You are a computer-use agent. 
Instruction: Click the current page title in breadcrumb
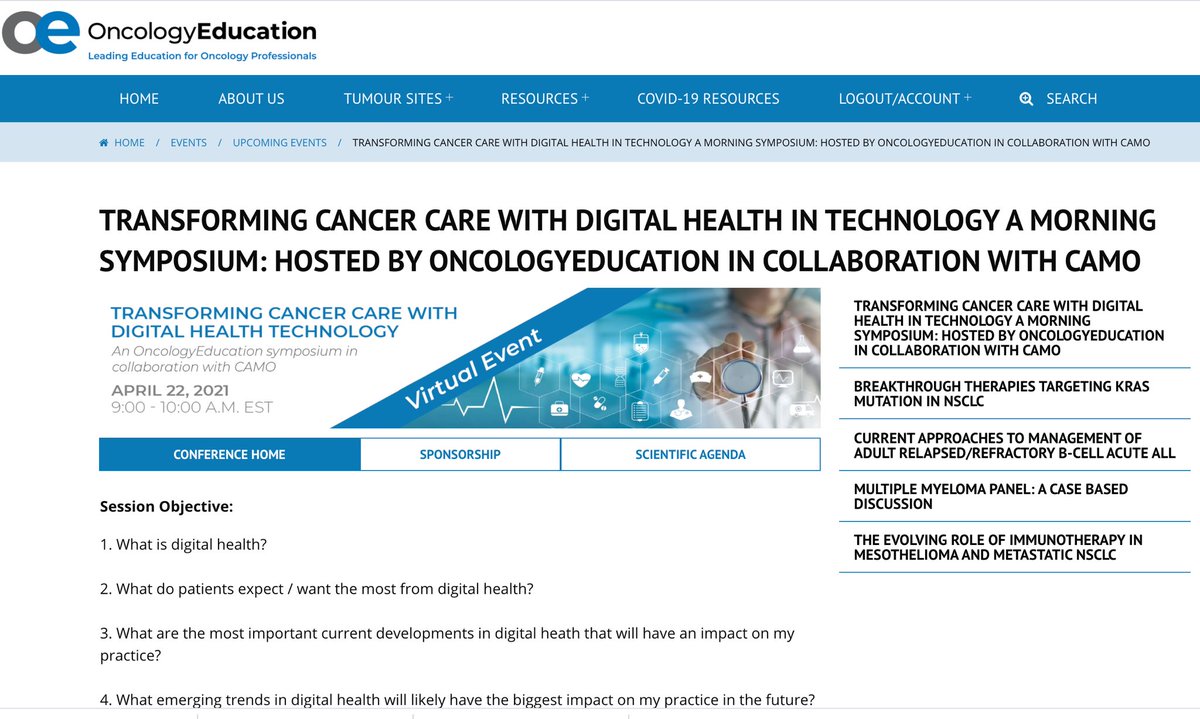click(x=751, y=143)
